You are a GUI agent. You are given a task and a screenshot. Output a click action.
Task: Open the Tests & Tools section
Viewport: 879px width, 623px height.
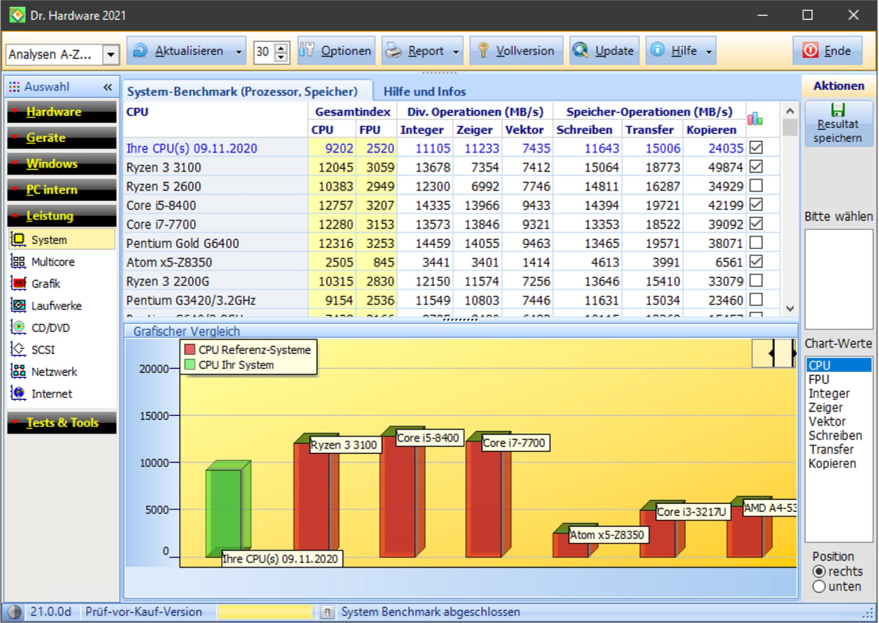(x=61, y=423)
